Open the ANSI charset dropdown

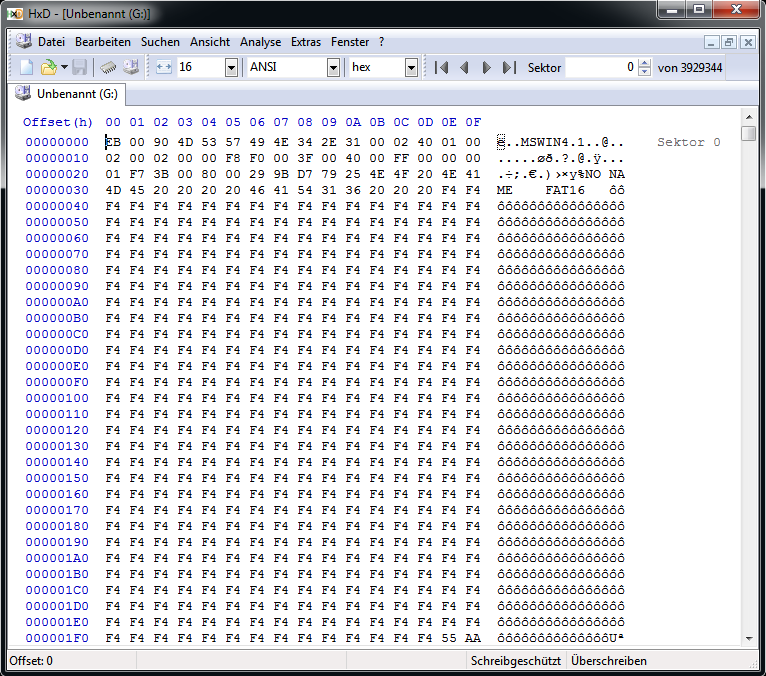(x=333, y=67)
